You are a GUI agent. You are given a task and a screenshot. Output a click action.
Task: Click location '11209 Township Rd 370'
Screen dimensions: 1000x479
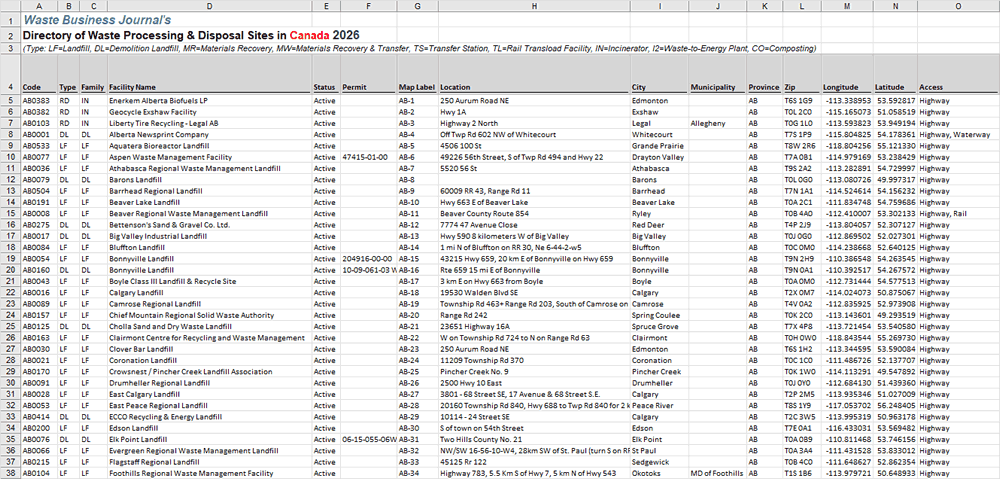click(534, 360)
